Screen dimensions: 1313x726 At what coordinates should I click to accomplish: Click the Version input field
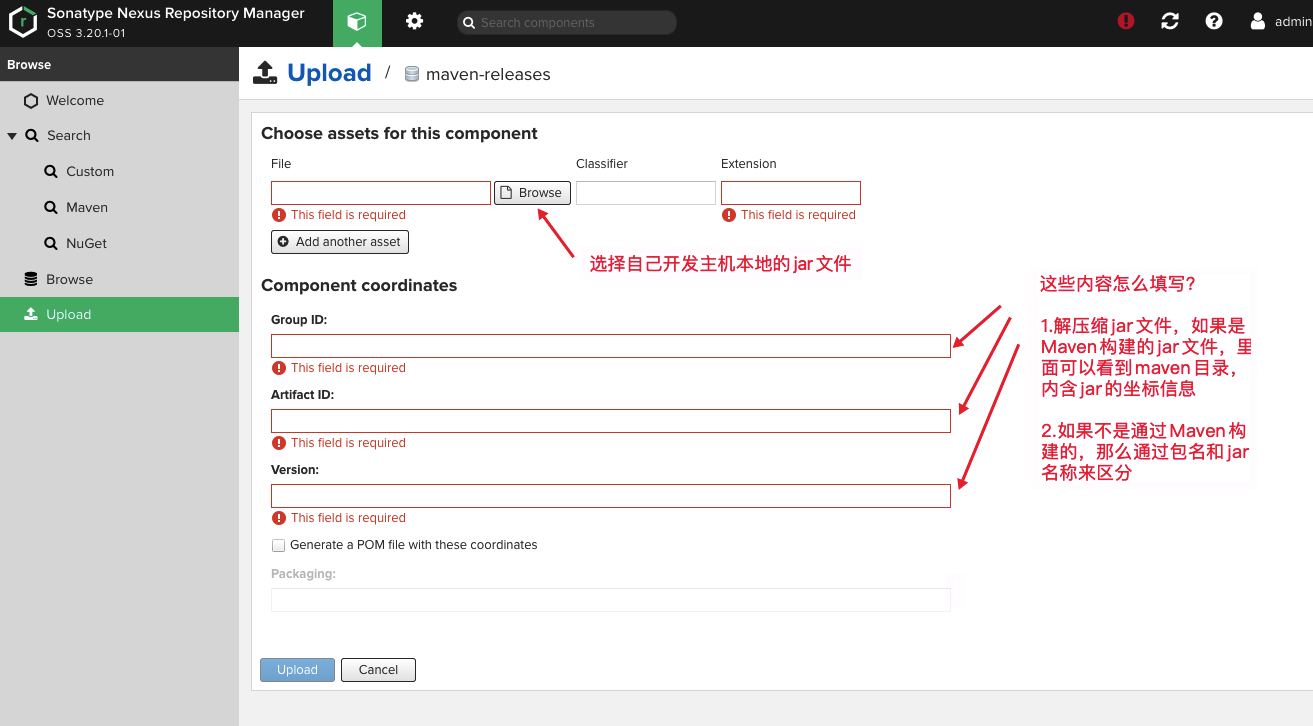click(611, 496)
